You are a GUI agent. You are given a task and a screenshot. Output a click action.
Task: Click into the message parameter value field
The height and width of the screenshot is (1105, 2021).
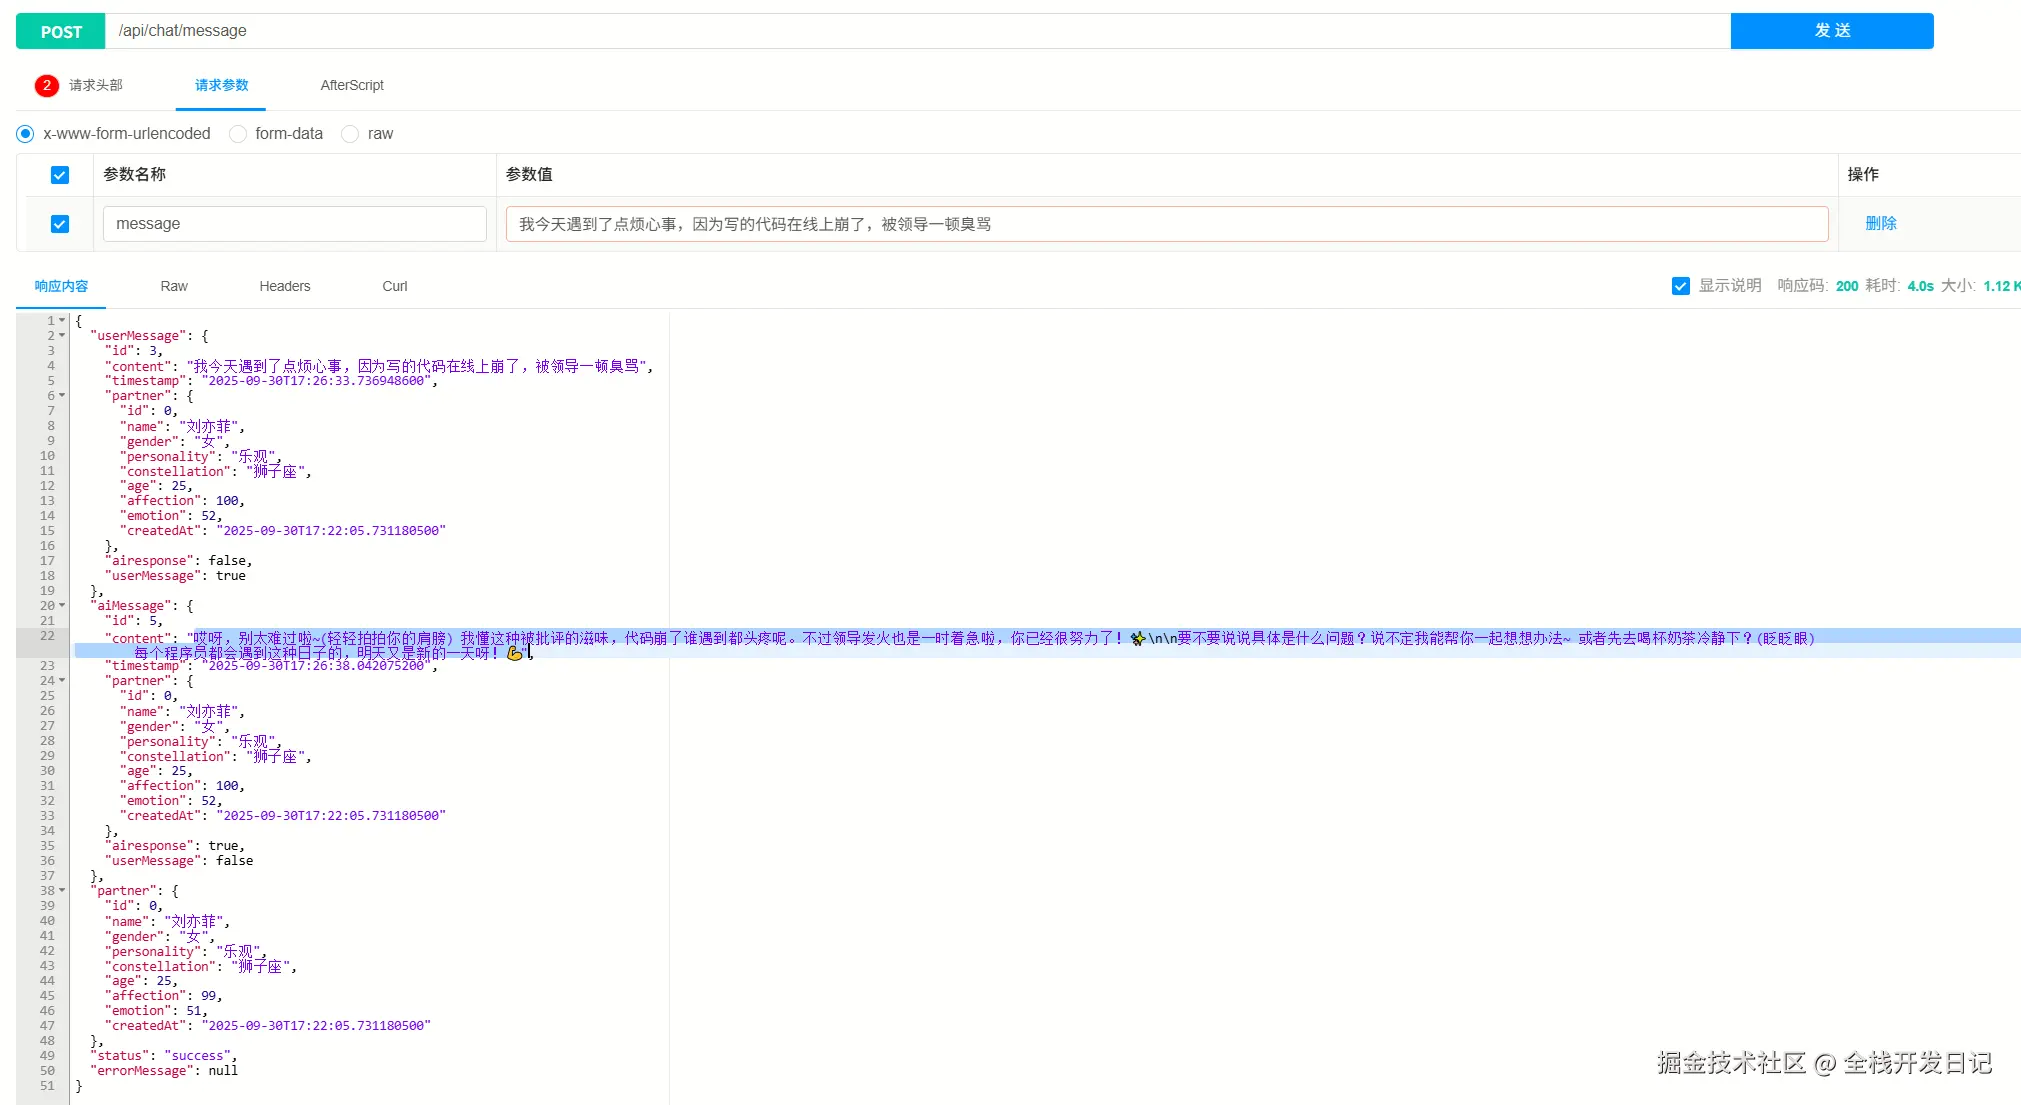[x=1166, y=224]
